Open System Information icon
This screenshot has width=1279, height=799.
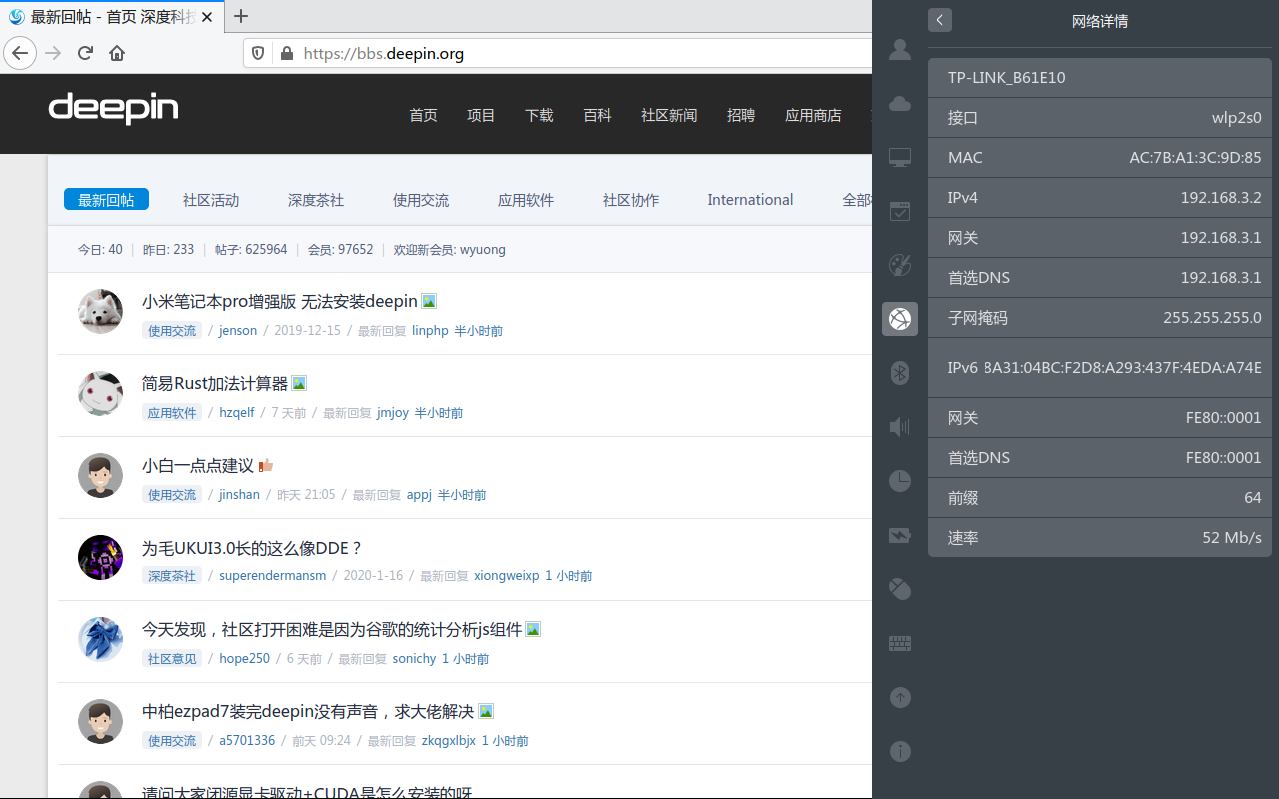[900, 751]
